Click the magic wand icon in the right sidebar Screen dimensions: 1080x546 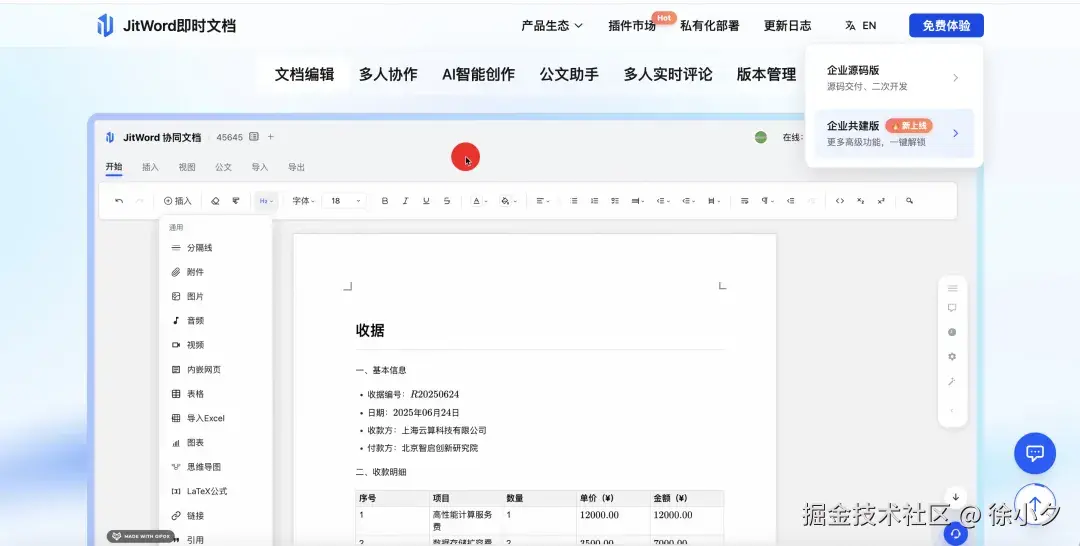coord(952,381)
